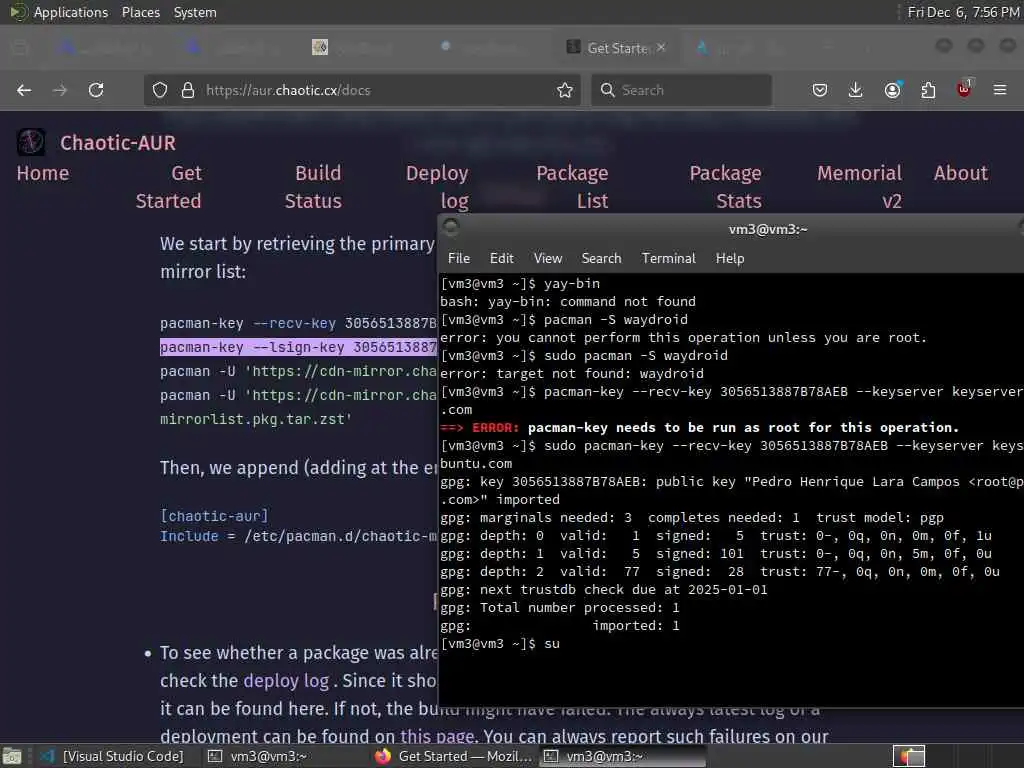1024x768 pixels.
Task: Click the terminal window menu icon in titlebar
Action: click(451, 228)
